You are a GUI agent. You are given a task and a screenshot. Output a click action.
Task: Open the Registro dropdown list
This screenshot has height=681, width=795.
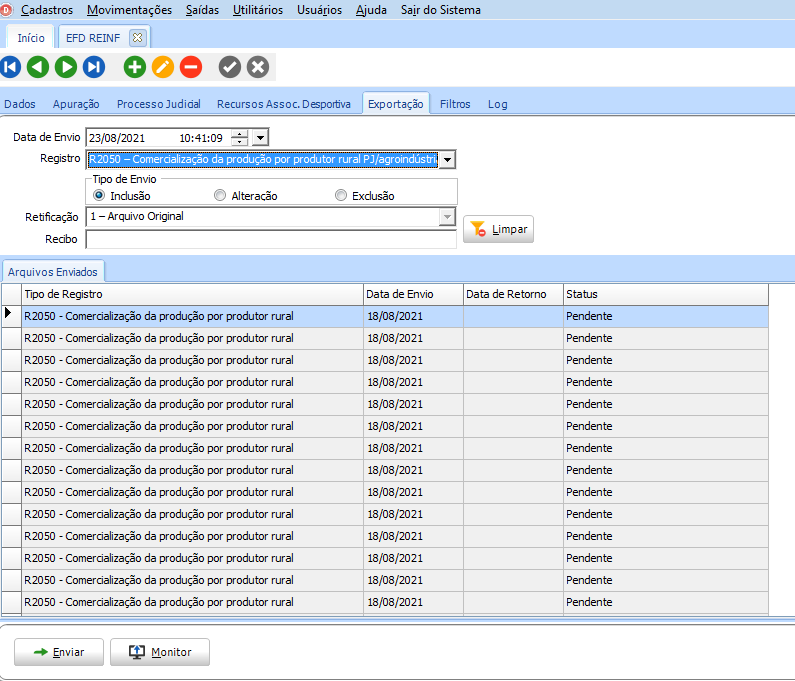pos(447,160)
